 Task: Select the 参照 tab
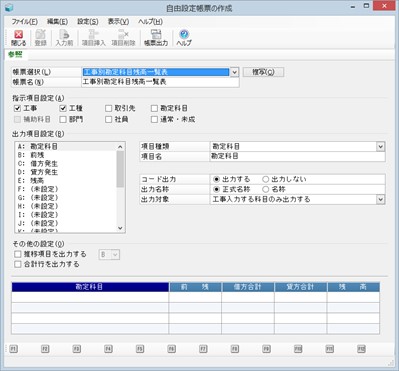click(15, 55)
